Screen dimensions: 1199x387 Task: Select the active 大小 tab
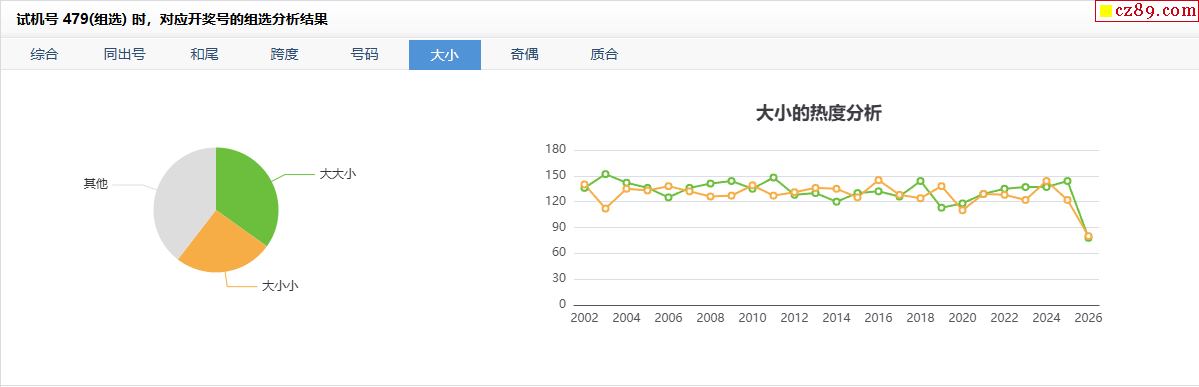click(x=444, y=54)
